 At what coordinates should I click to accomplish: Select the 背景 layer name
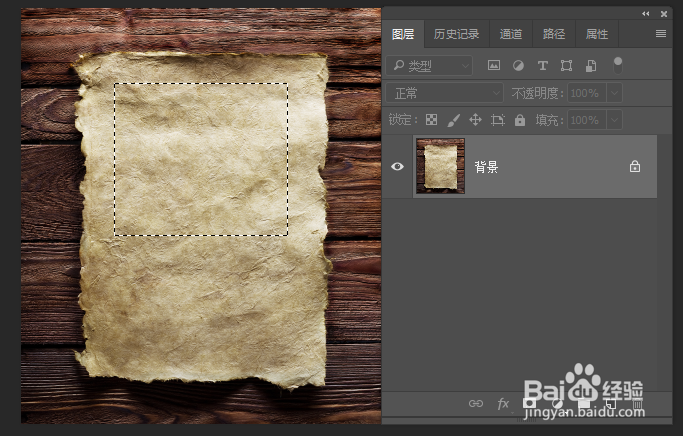pos(486,167)
